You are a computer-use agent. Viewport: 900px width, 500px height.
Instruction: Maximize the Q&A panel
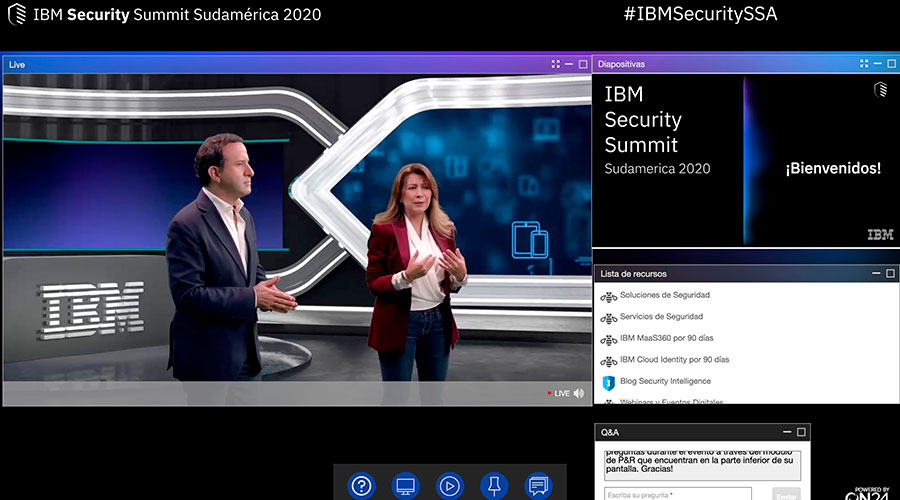click(801, 432)
